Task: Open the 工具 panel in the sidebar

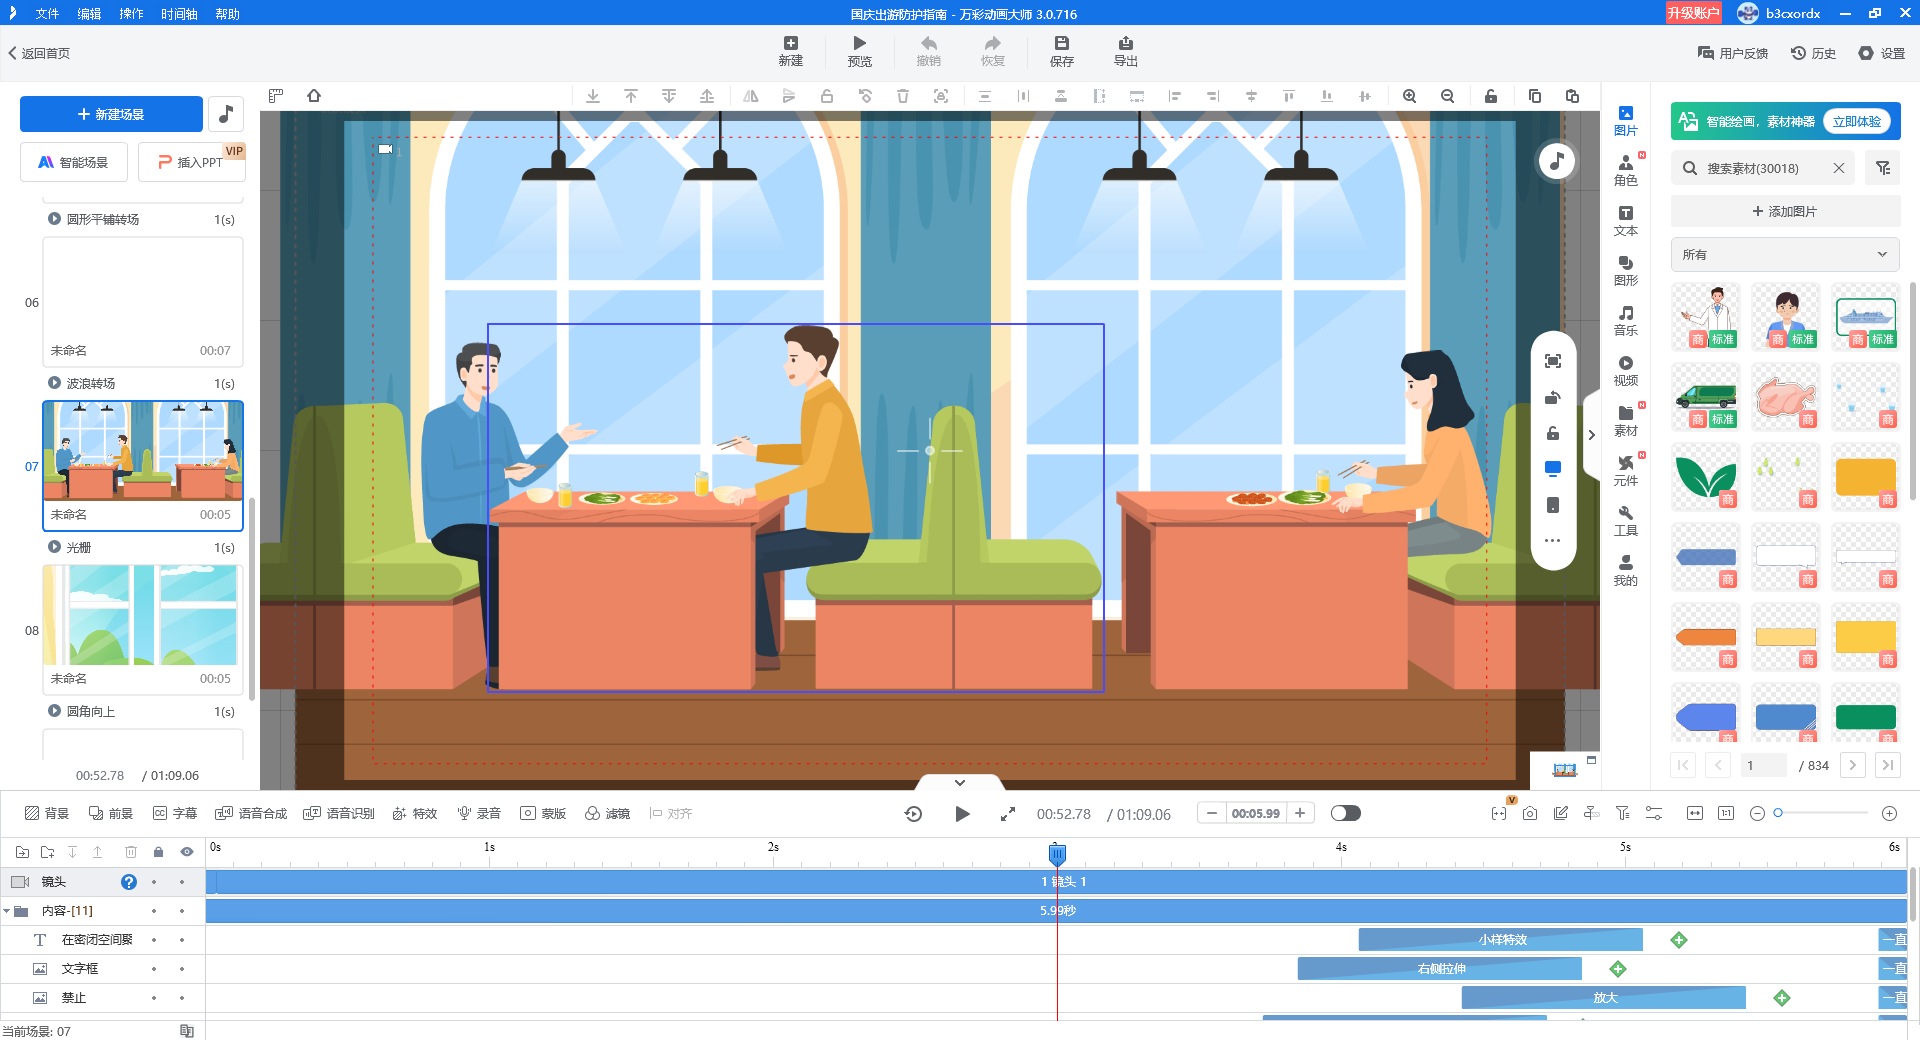Action: point(1626,521)
